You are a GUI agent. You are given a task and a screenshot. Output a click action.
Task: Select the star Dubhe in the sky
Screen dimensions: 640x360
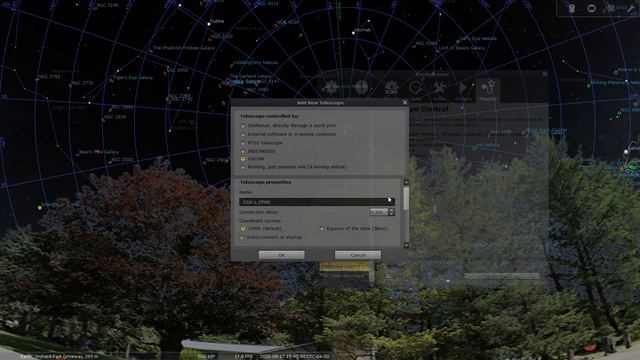coord(209,24)
